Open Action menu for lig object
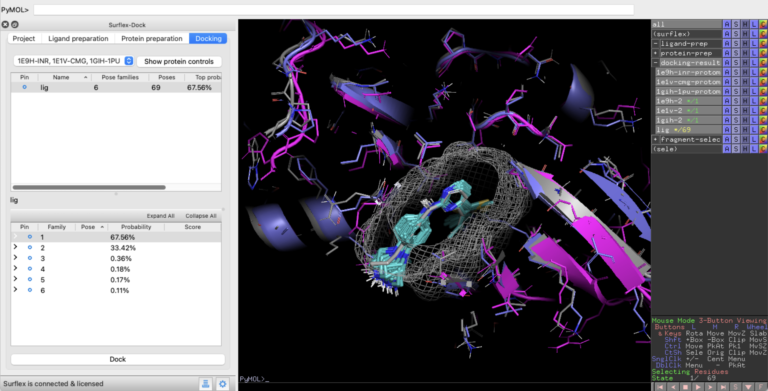This screenshot has height=391, width=768. 727,130
